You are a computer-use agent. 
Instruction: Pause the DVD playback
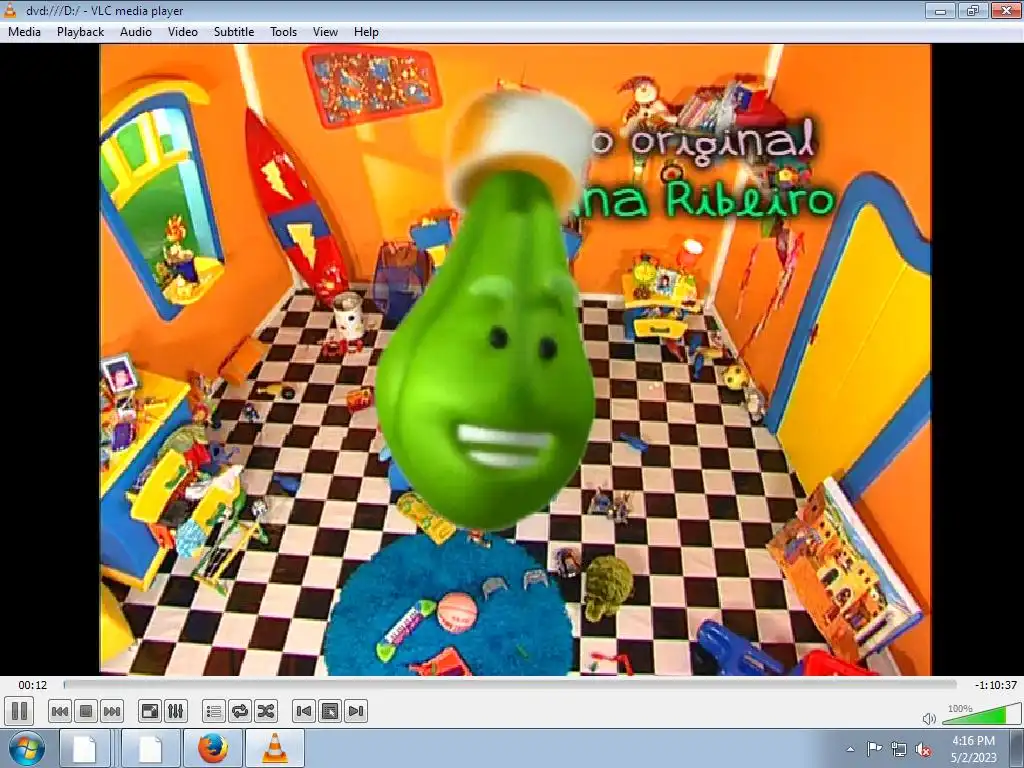point(20,711)
